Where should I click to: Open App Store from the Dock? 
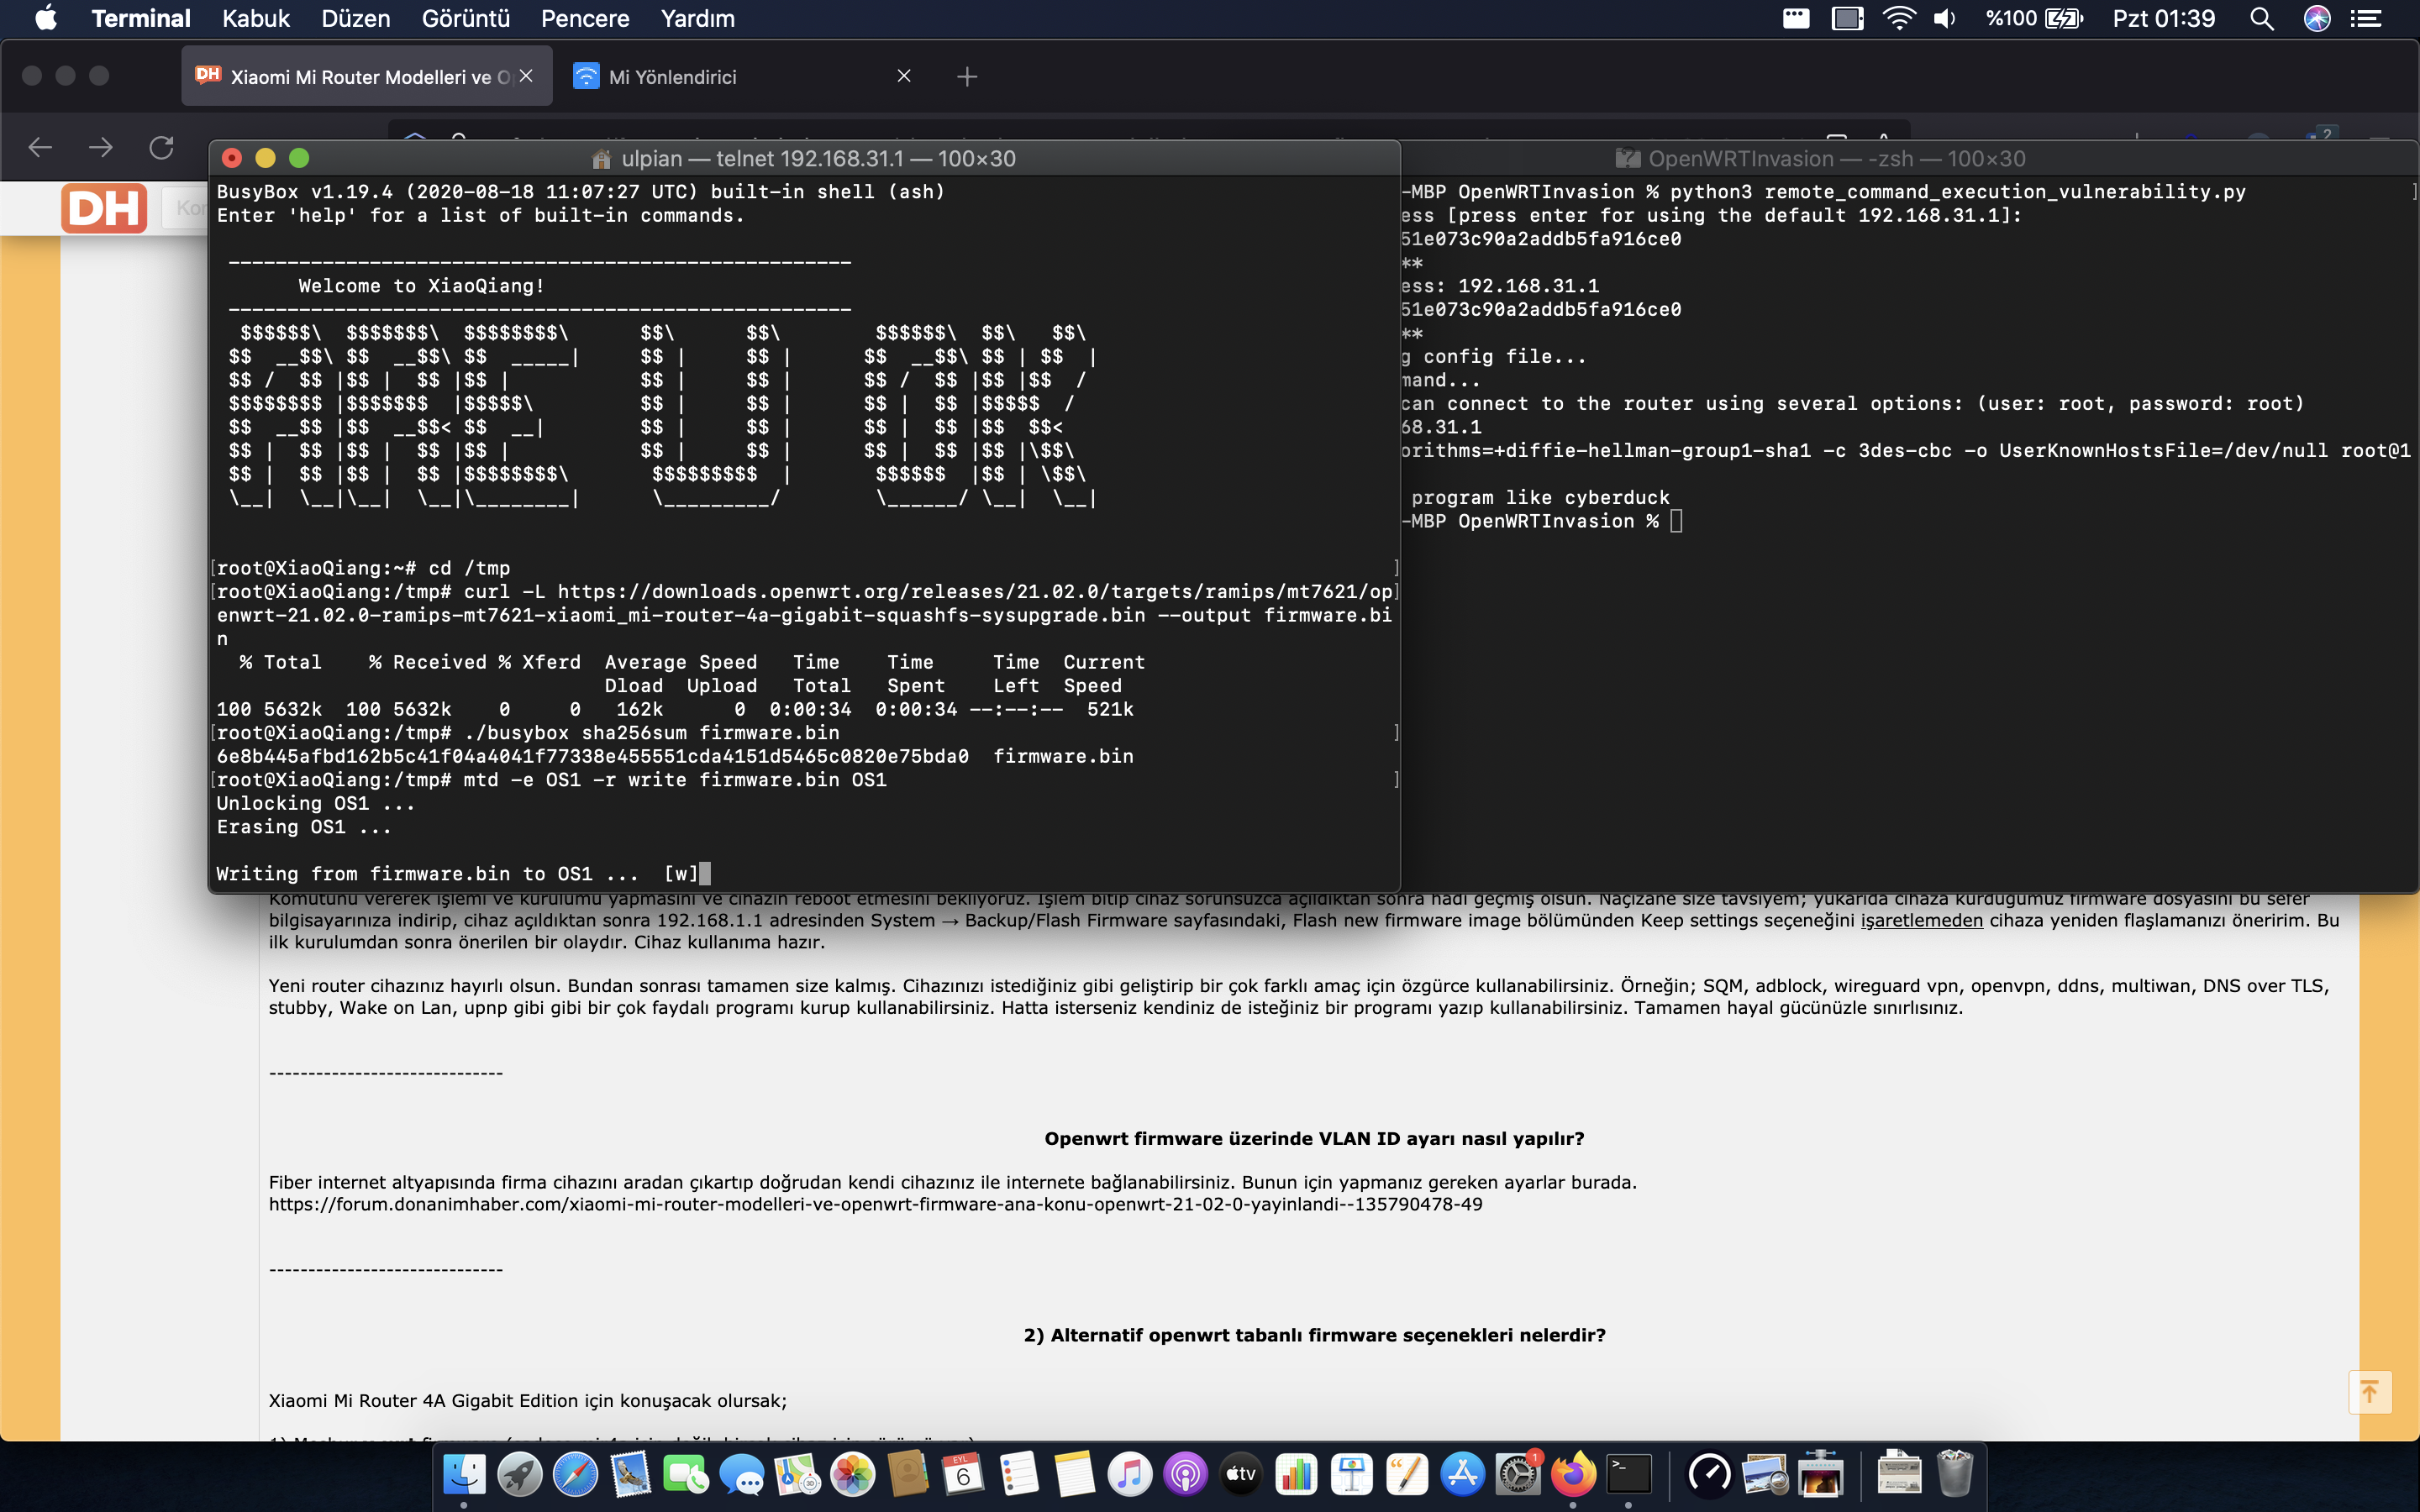1463,1474
